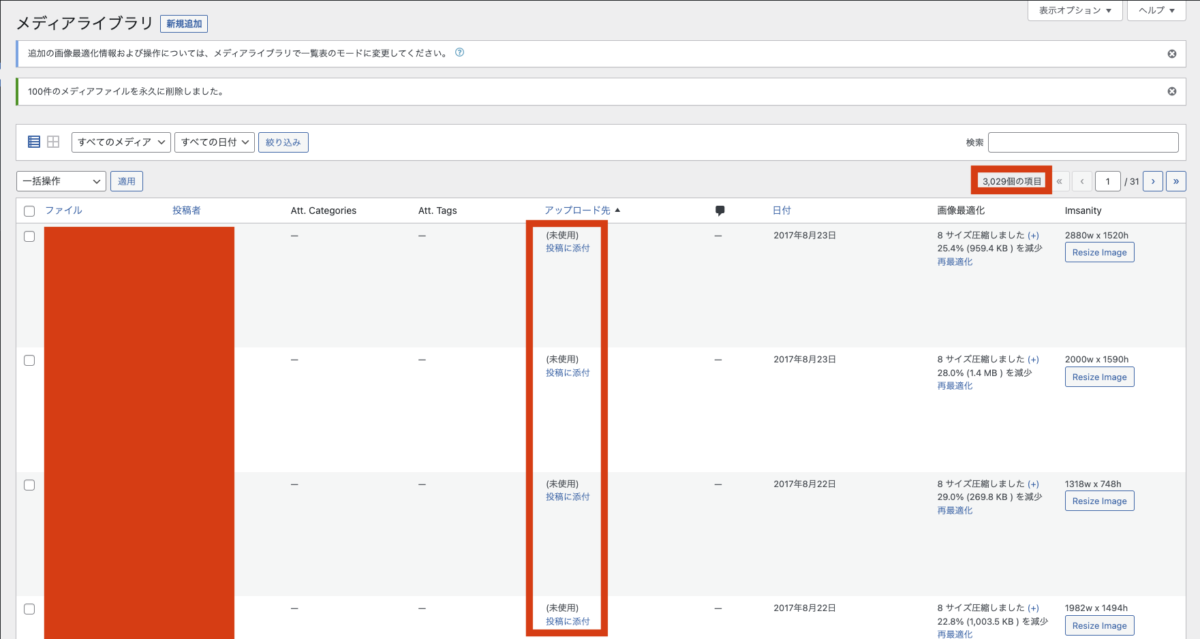Tick the select-all checkbox in table header
1200x639 pixels.
tap(29, 211)
